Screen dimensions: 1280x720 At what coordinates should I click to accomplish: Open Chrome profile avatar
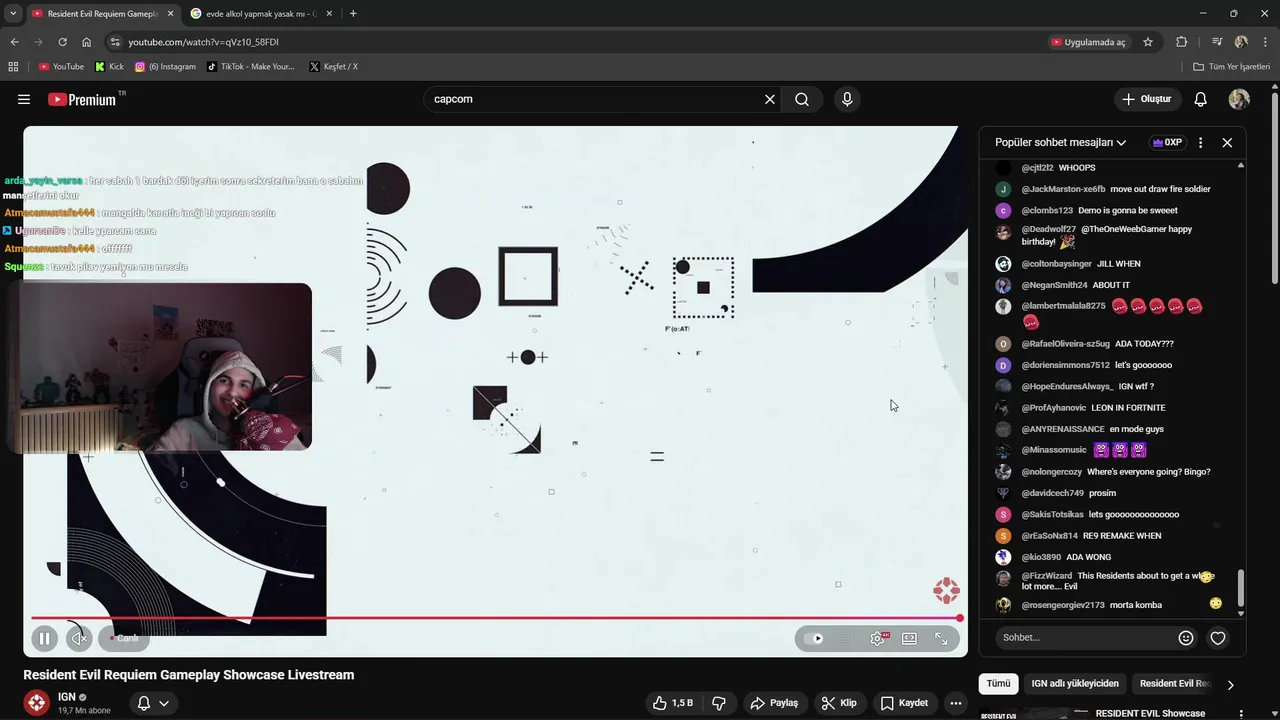pyautogui.click(x=1241, y=42)
